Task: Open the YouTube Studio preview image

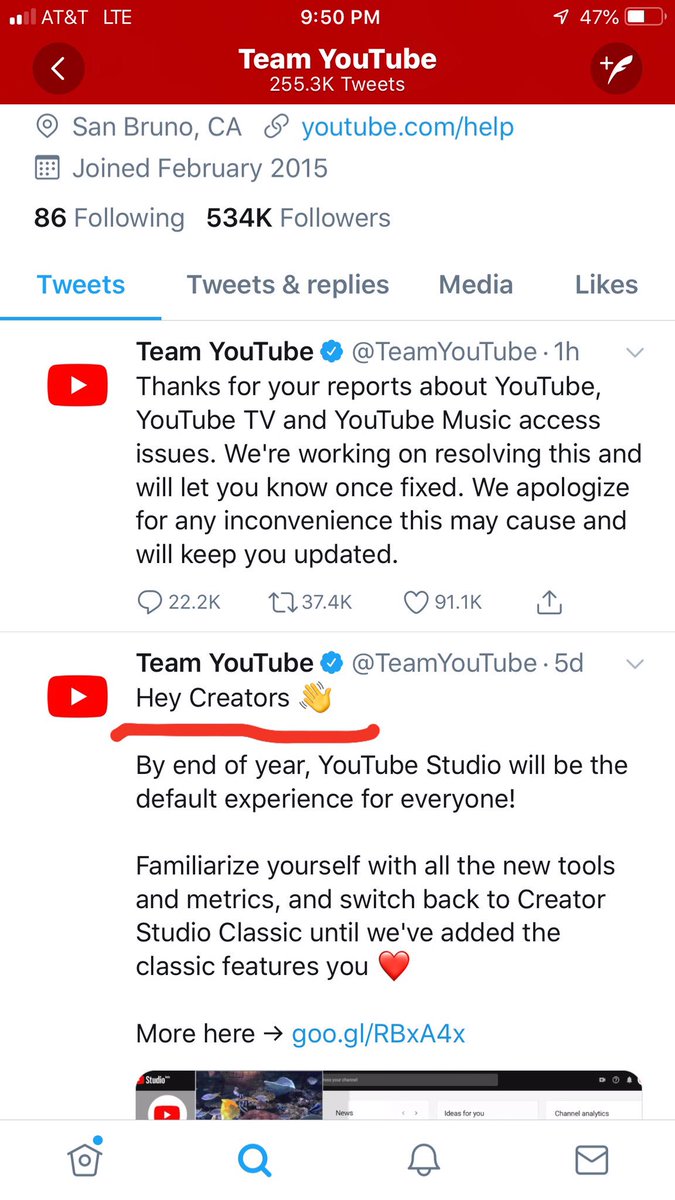Action: (x=388, y=1095)
